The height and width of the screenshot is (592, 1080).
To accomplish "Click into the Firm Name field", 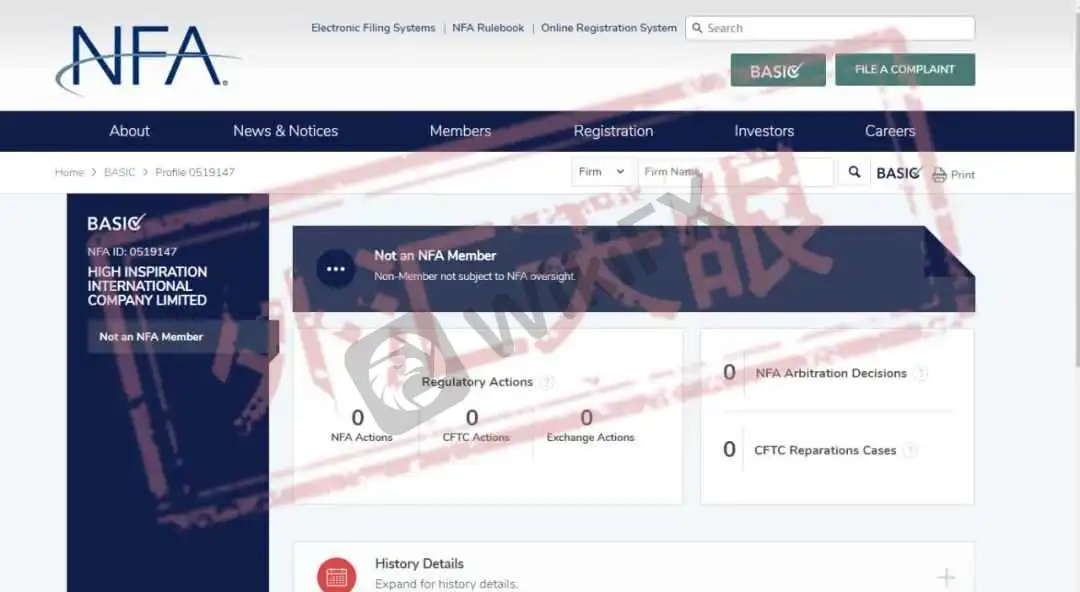I will (736, 172).
